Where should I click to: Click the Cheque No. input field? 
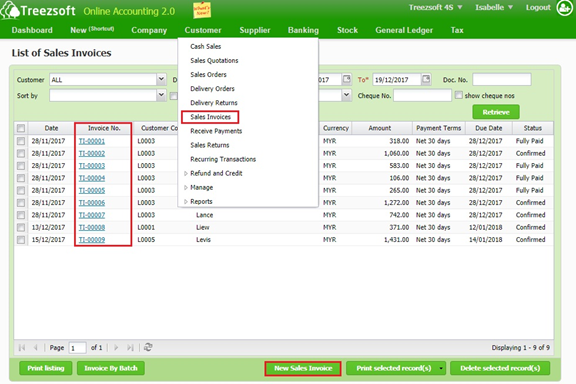click(422, 96)
